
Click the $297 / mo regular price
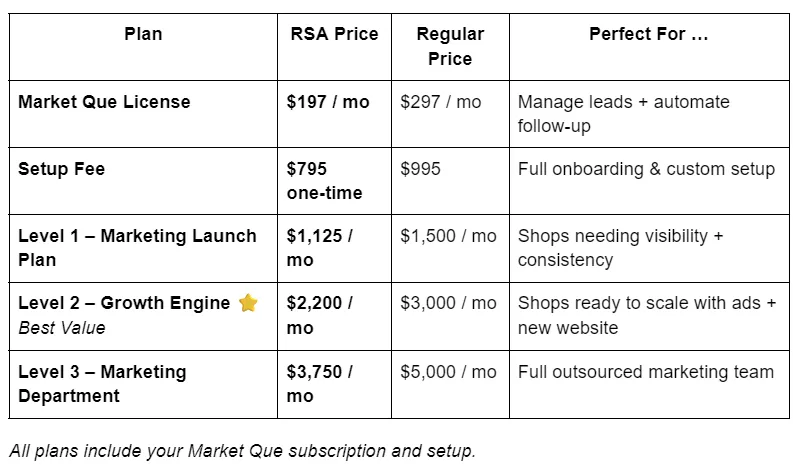coord(440,102)
